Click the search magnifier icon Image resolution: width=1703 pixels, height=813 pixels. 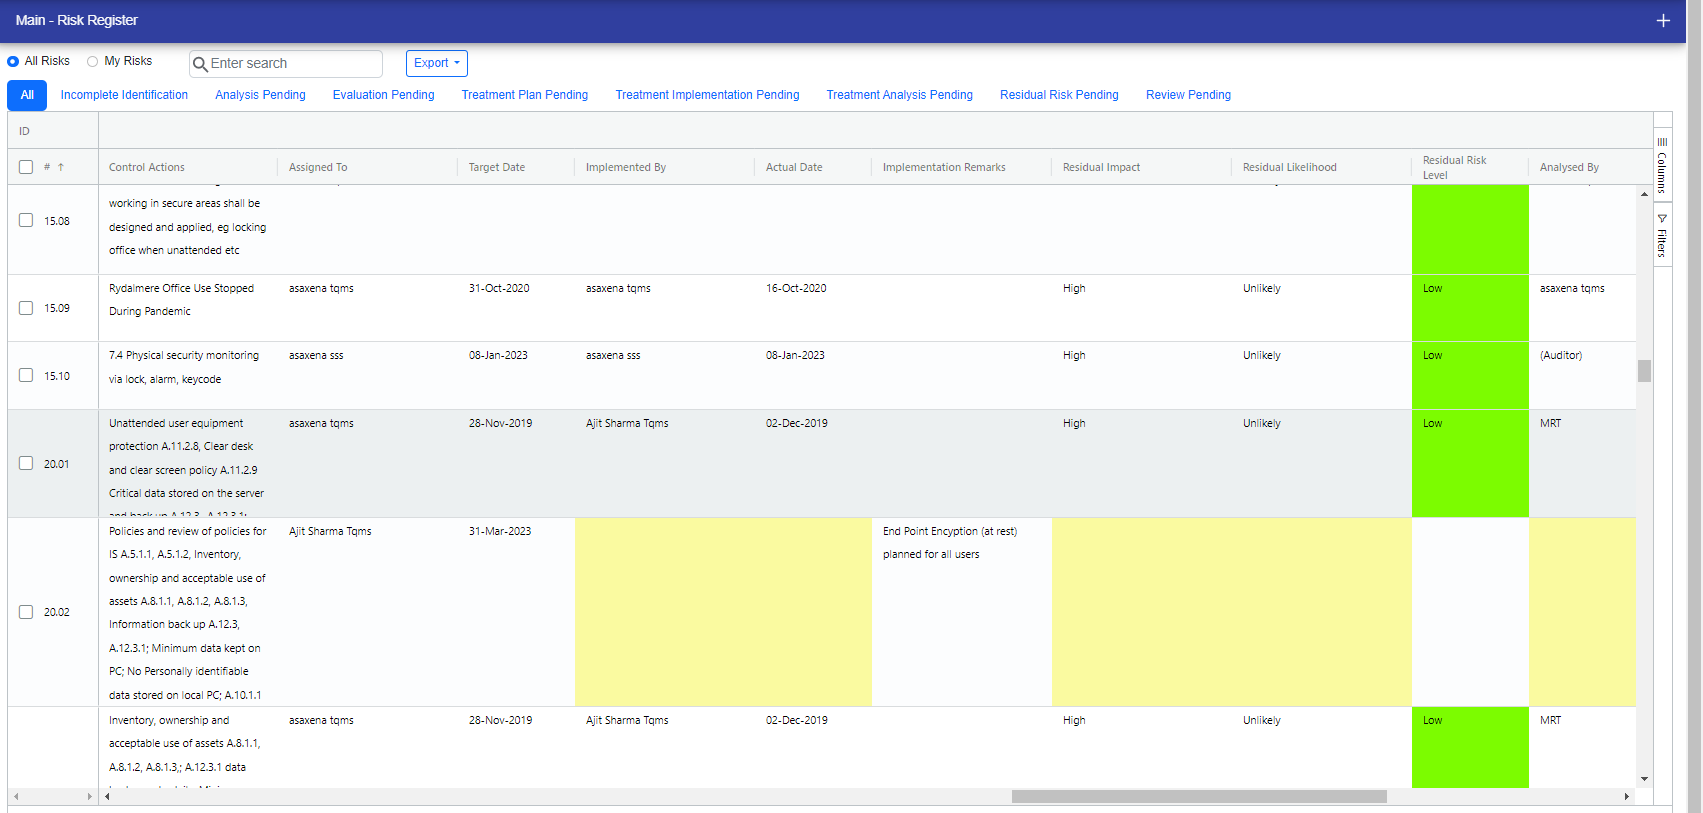pyautogui.click(x=200, y=64)
